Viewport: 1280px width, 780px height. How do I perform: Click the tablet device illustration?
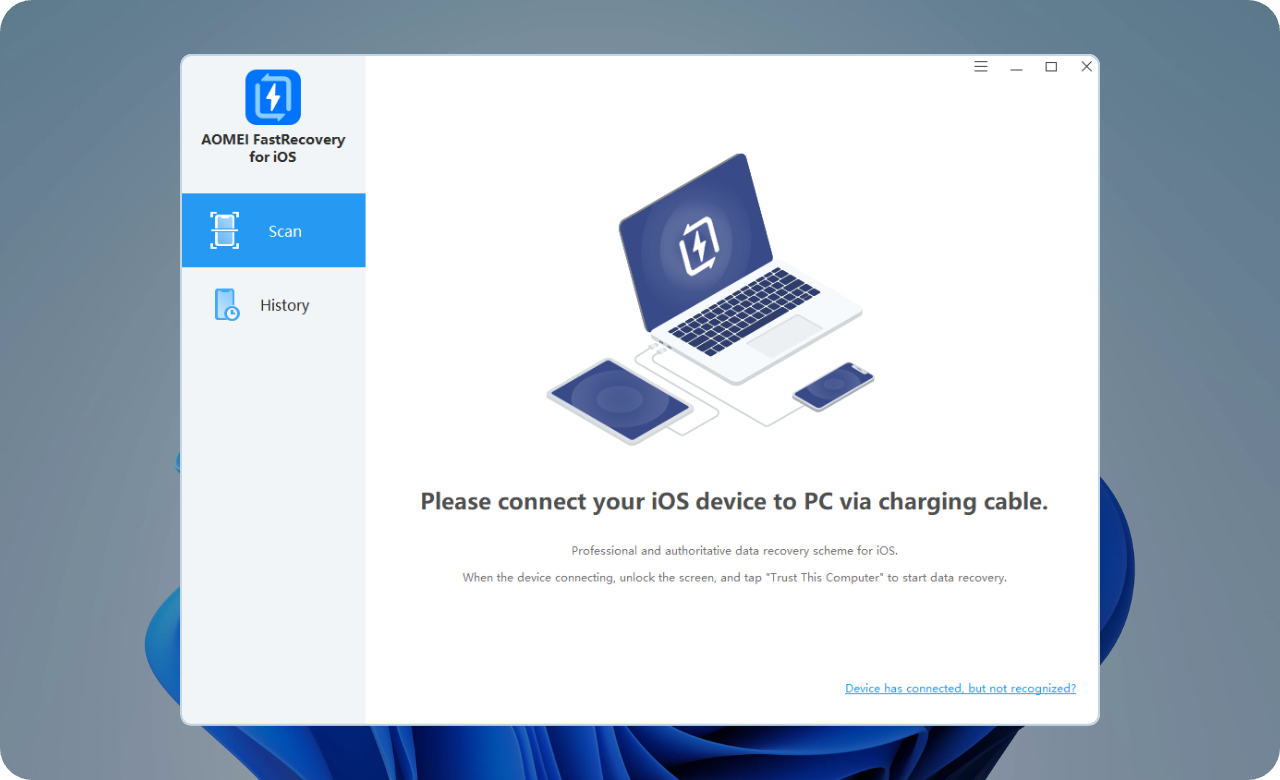(620, 400)
